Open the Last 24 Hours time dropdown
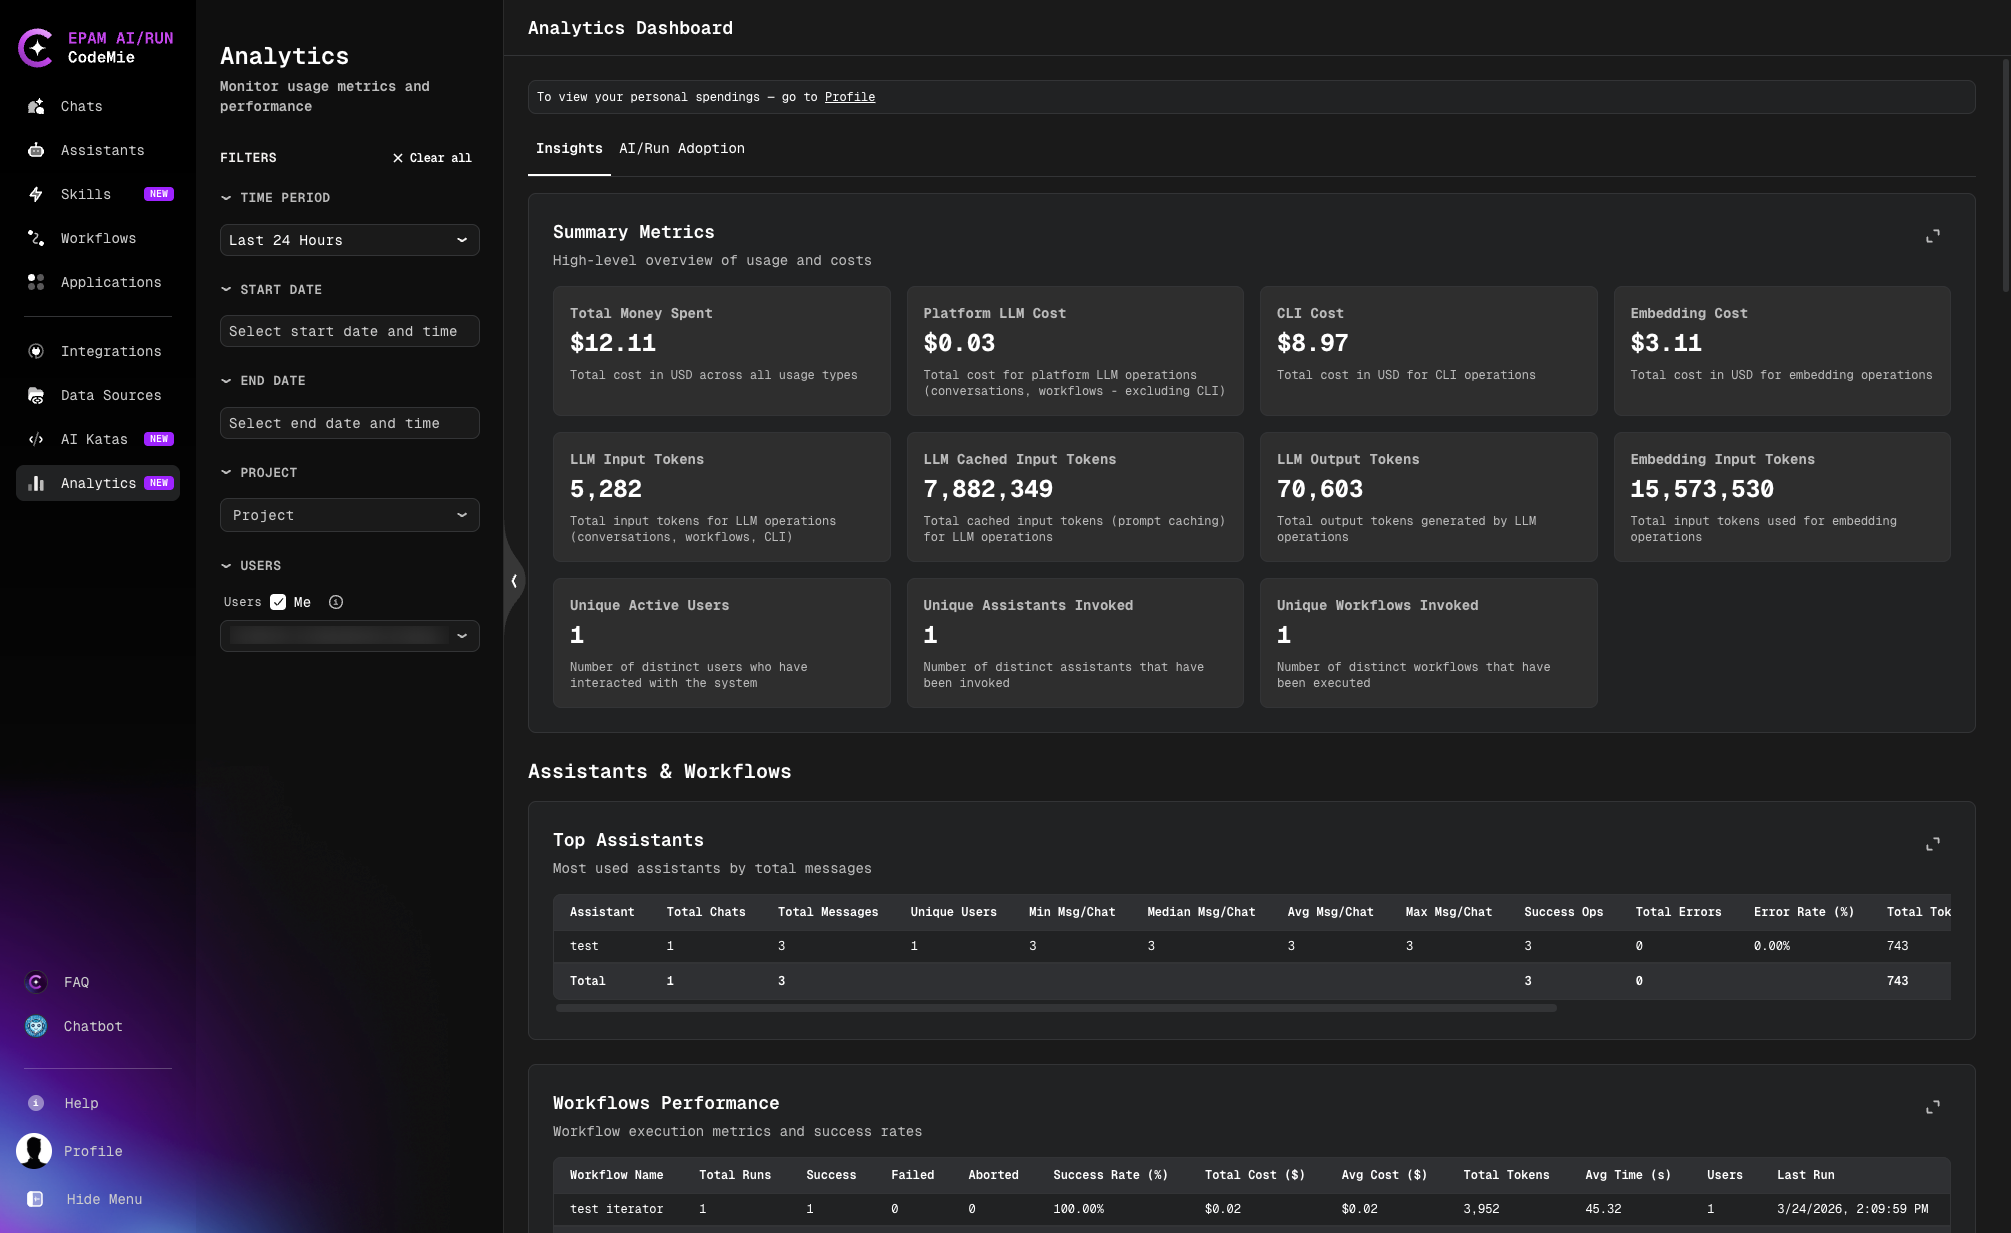2011x1233 pixels. click(349, 240)
